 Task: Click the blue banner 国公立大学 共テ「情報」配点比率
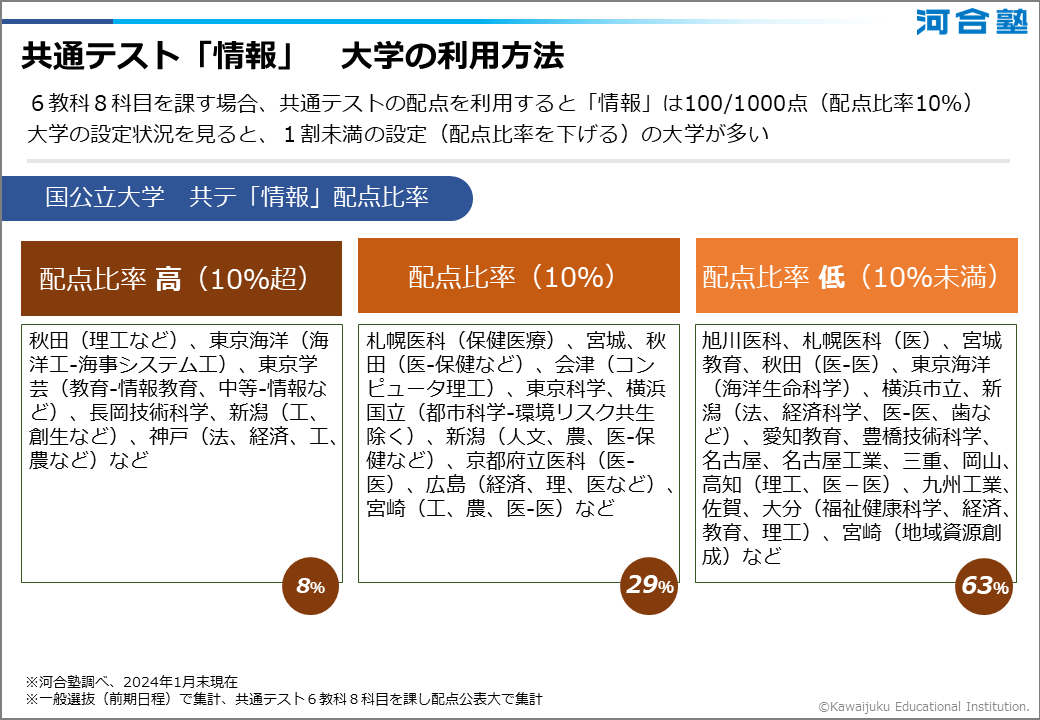click(x=237, y=198)
